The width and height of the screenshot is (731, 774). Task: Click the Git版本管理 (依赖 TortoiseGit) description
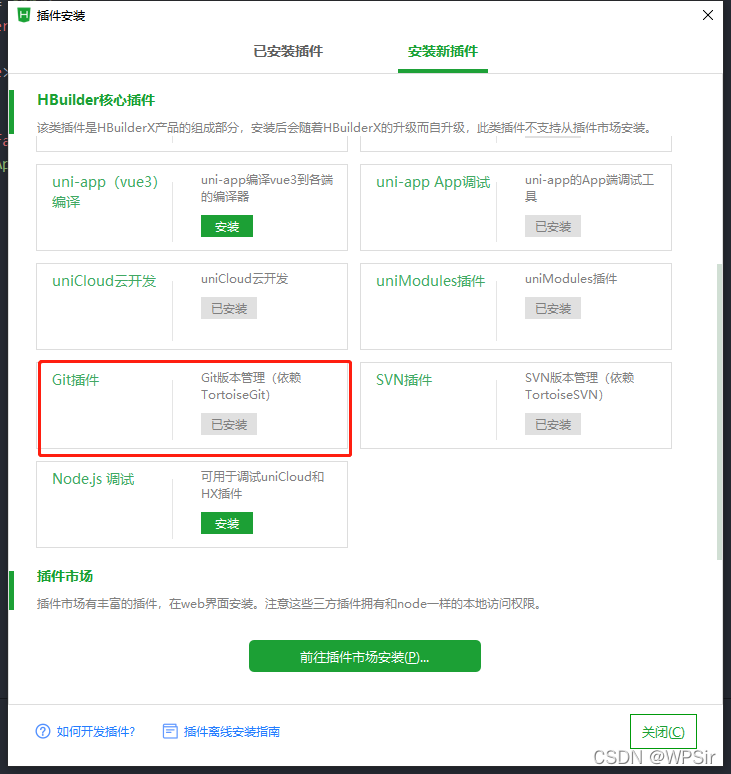click(x=251, y=386)
